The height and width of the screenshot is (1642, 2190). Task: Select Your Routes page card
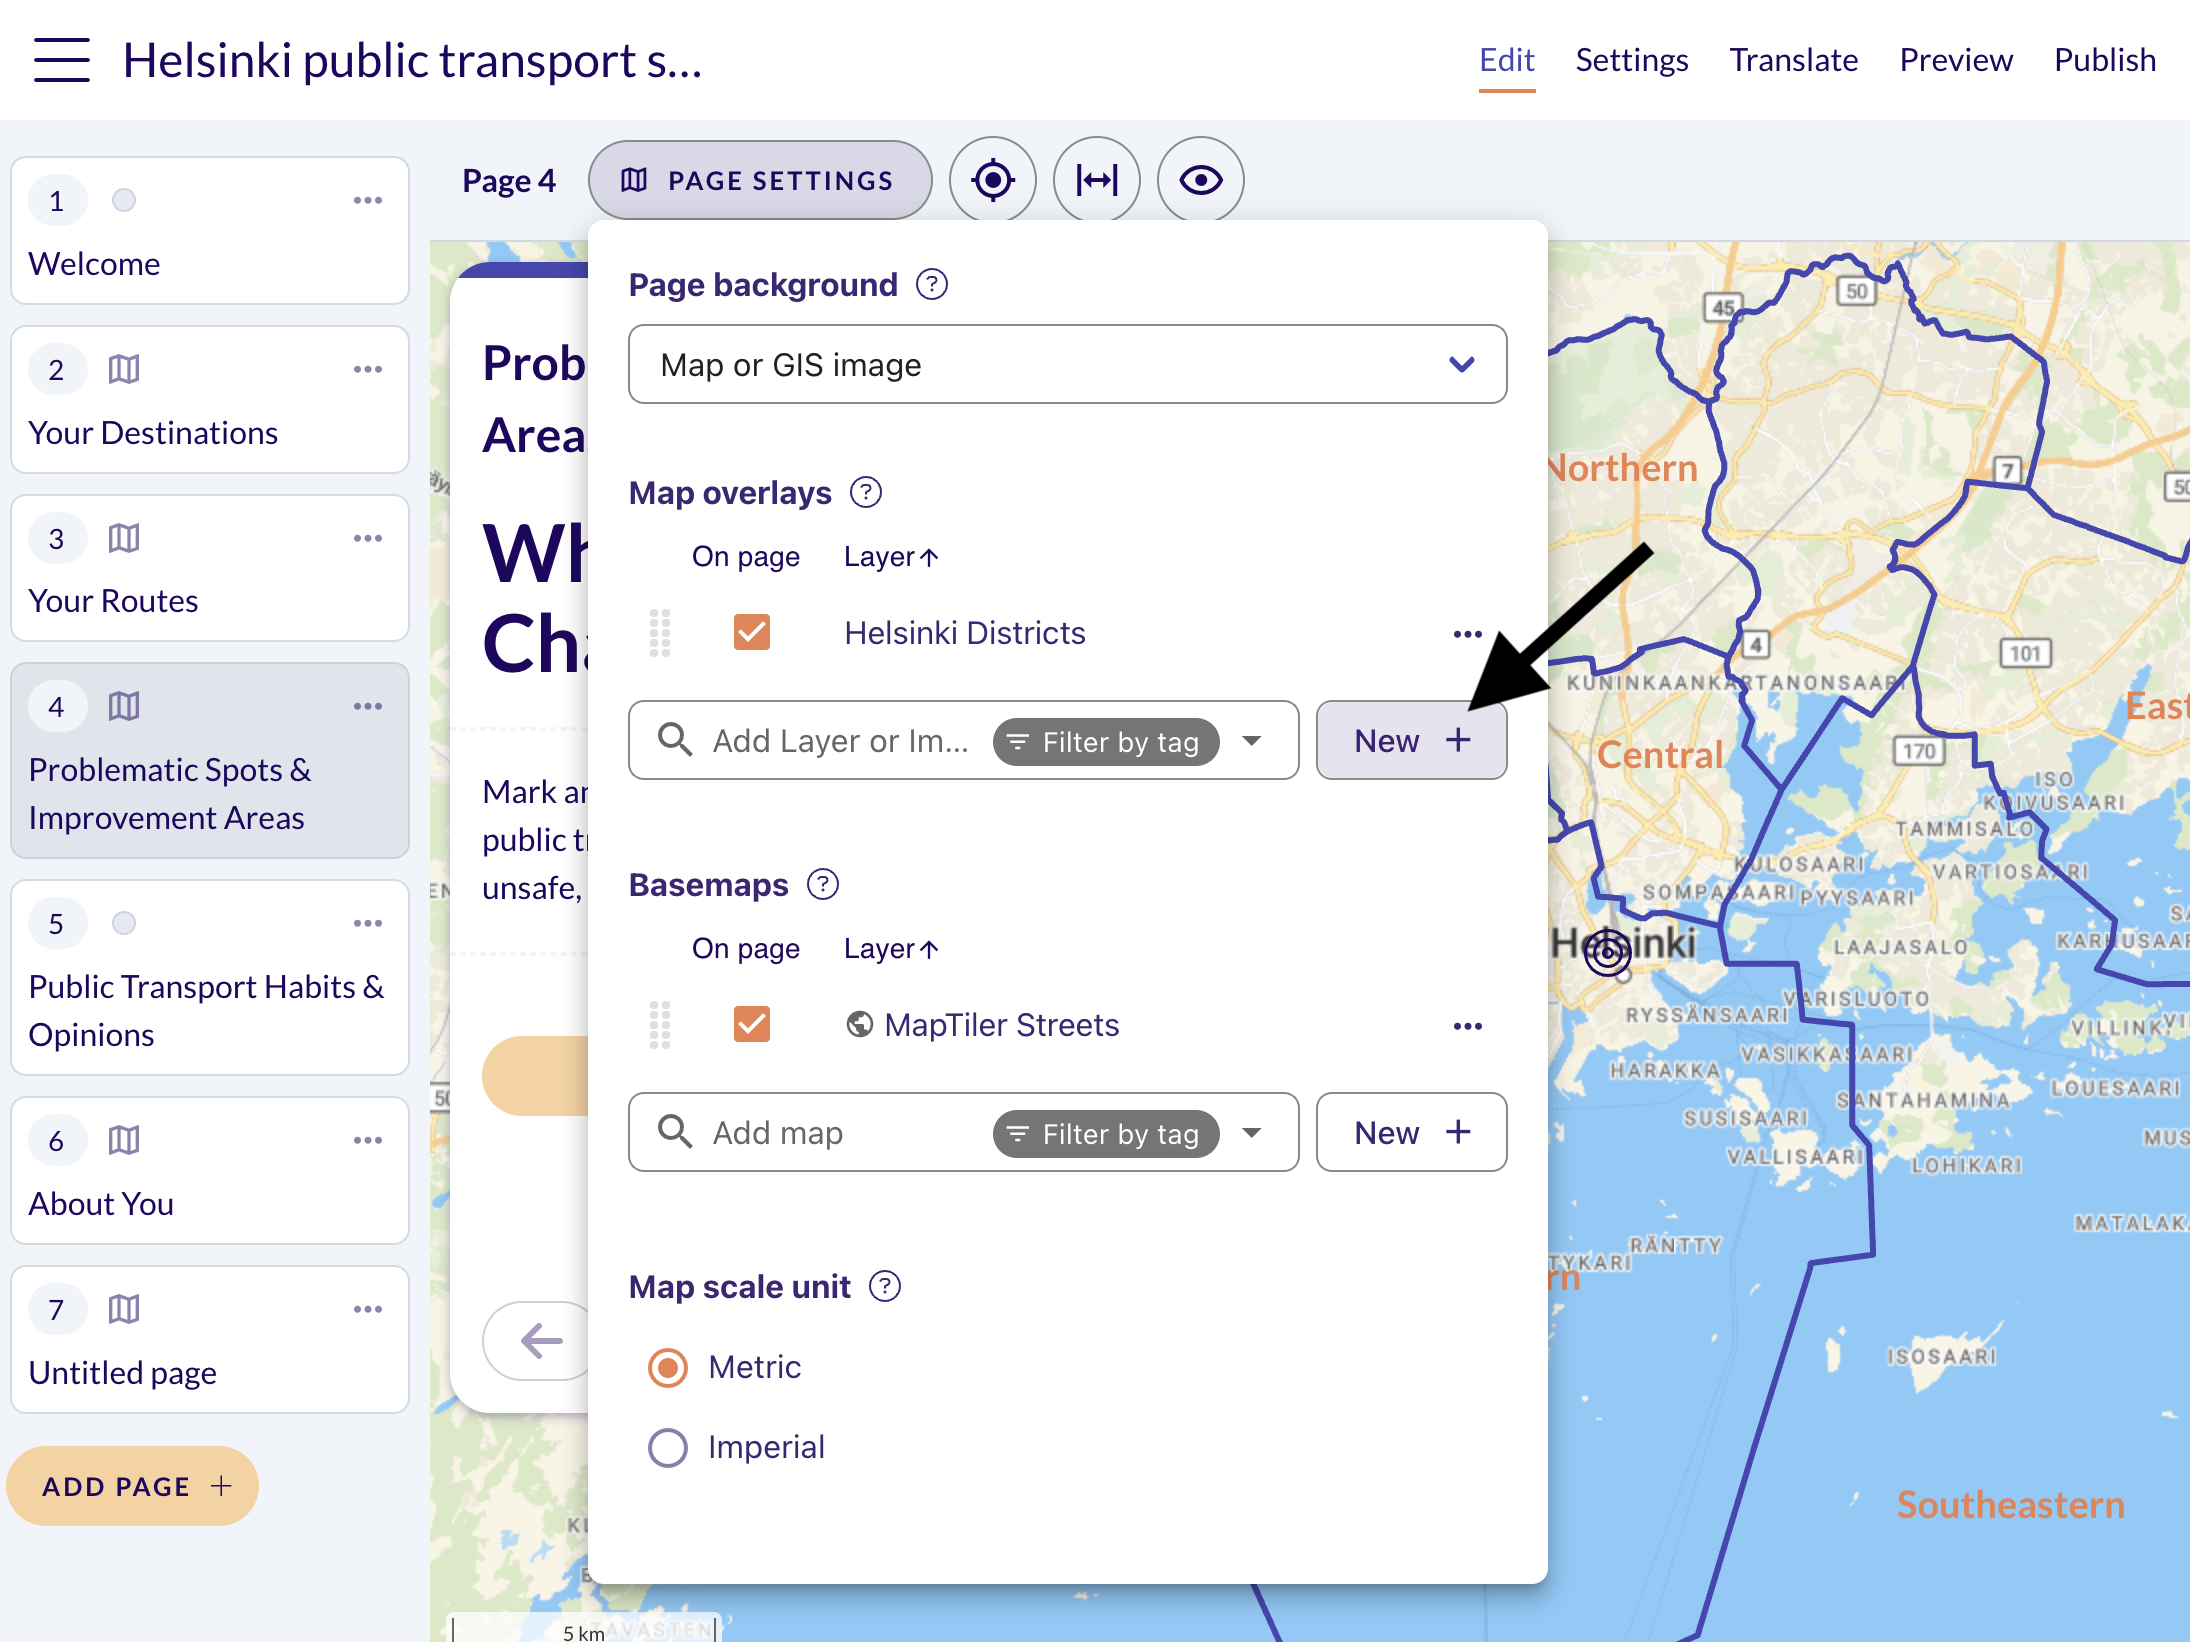pos(210,568)
